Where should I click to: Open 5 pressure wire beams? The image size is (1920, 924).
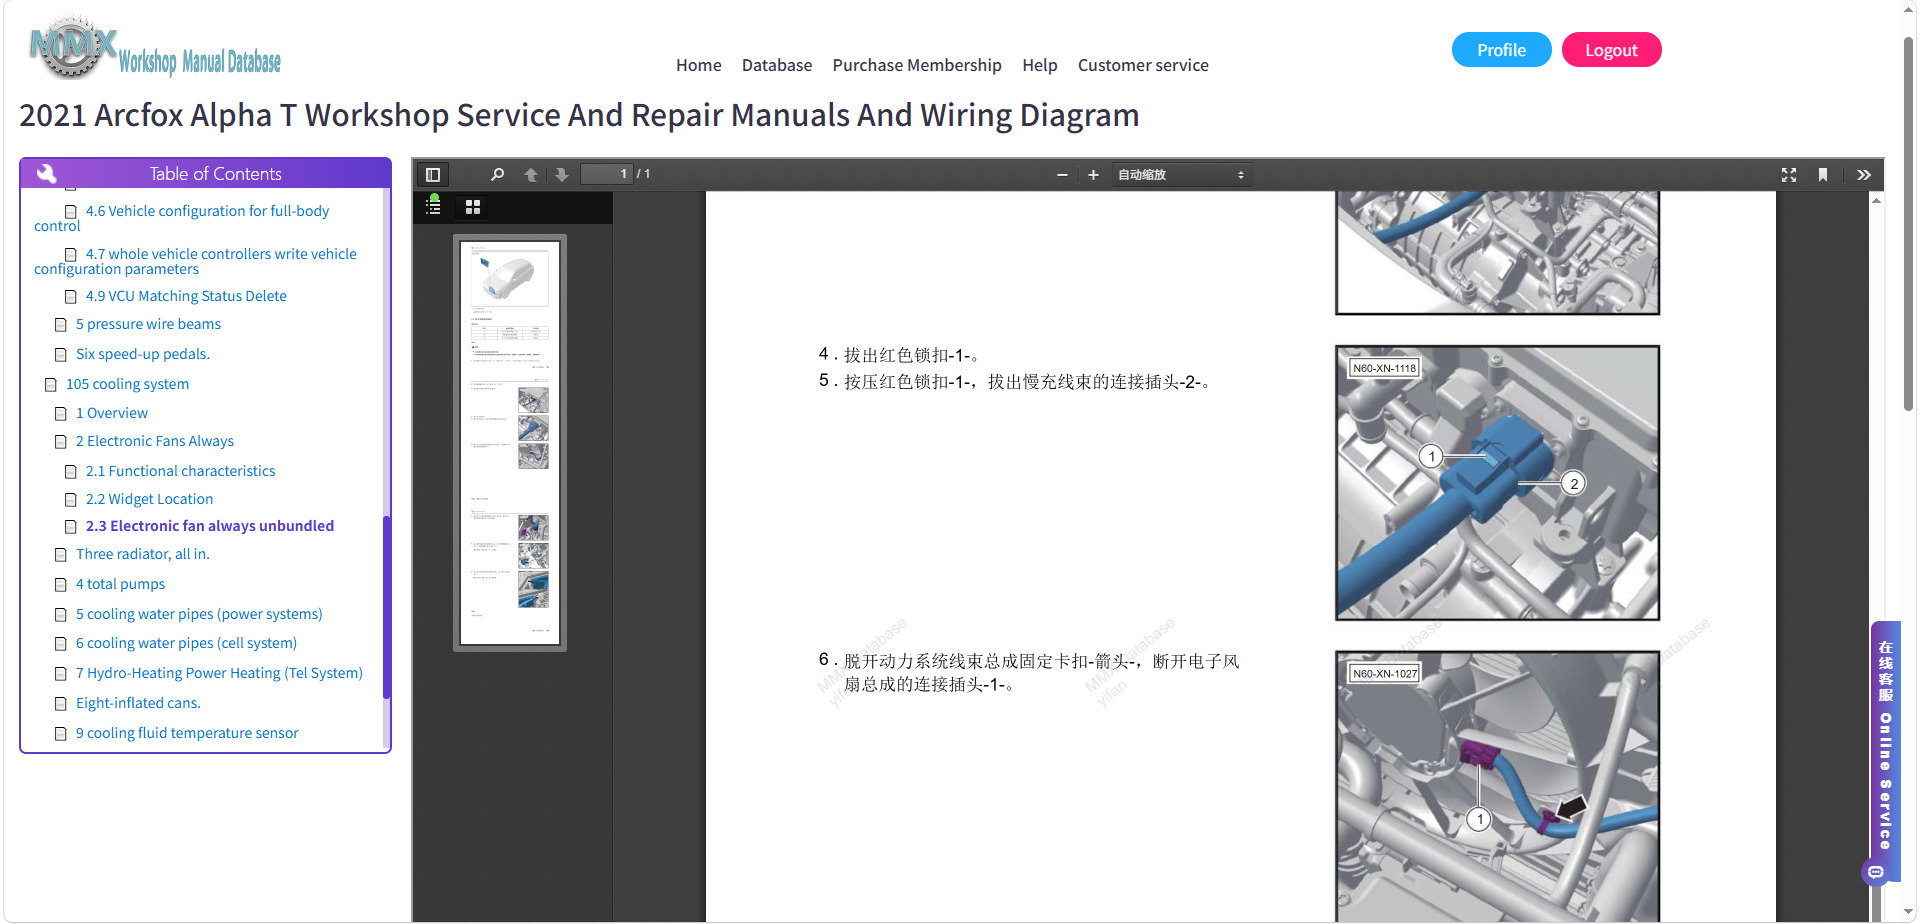[x=148, y=324]
